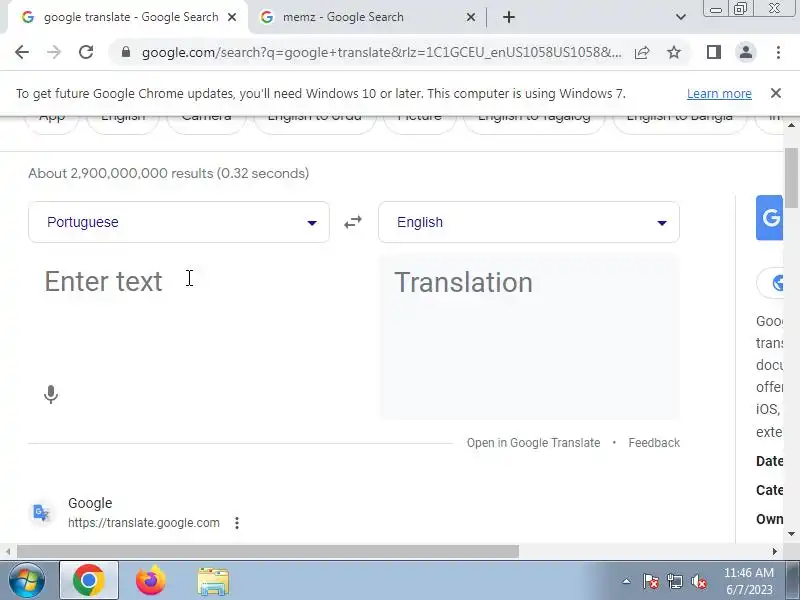Click the results count text
800x600 pixels.
[168, 173]
